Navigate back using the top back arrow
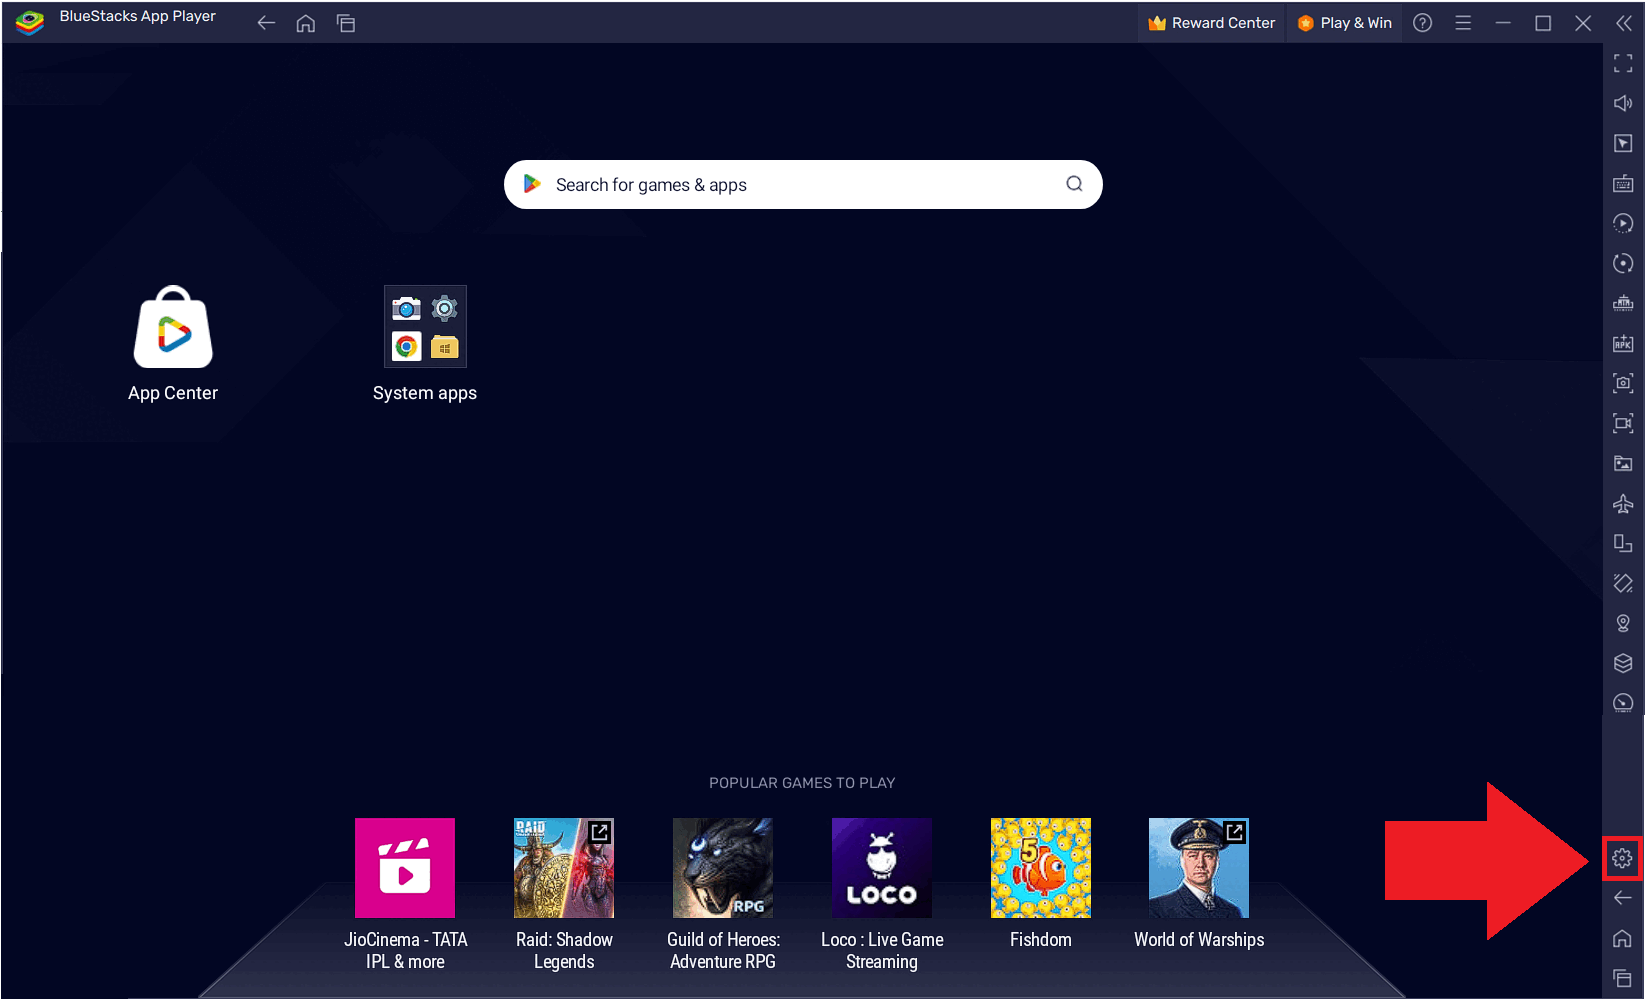 pos(265,22)
